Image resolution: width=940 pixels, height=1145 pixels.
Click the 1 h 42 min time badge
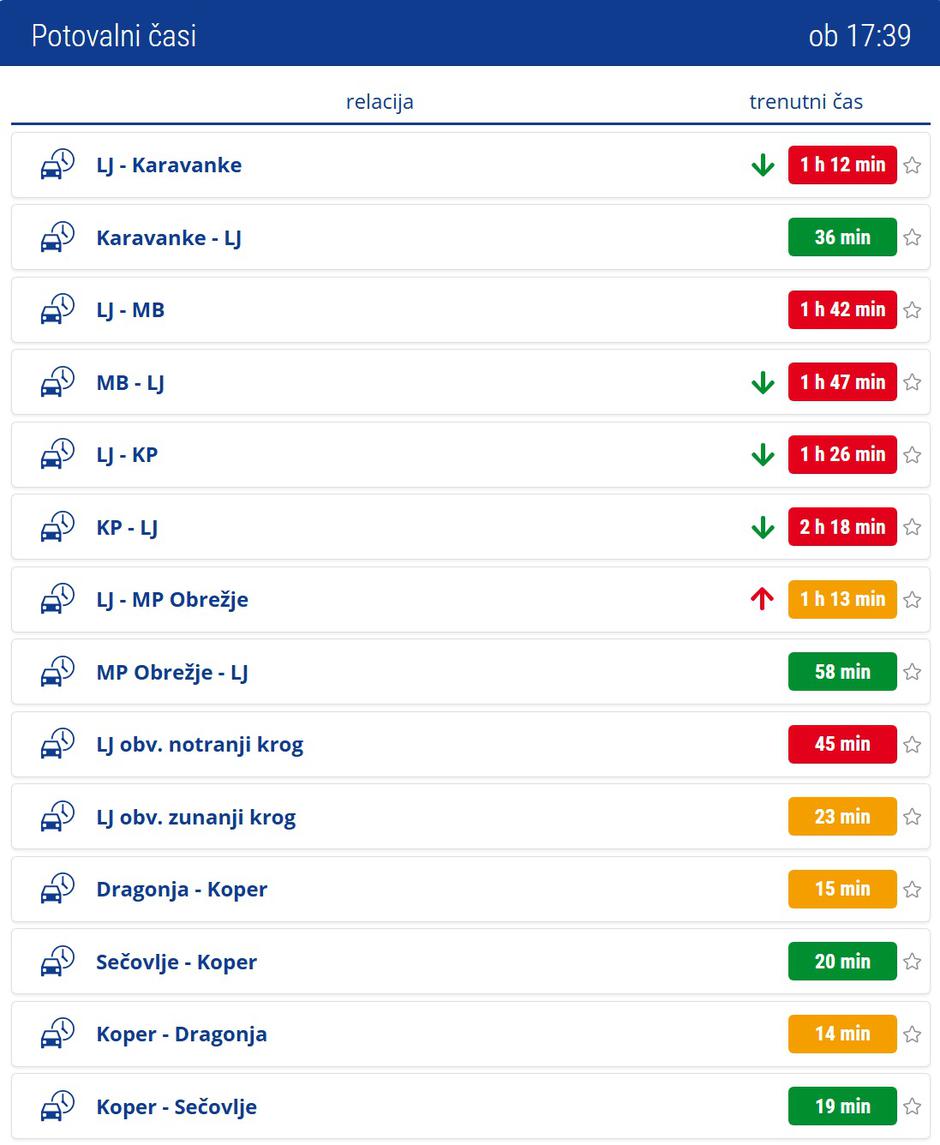pos(842,310)
